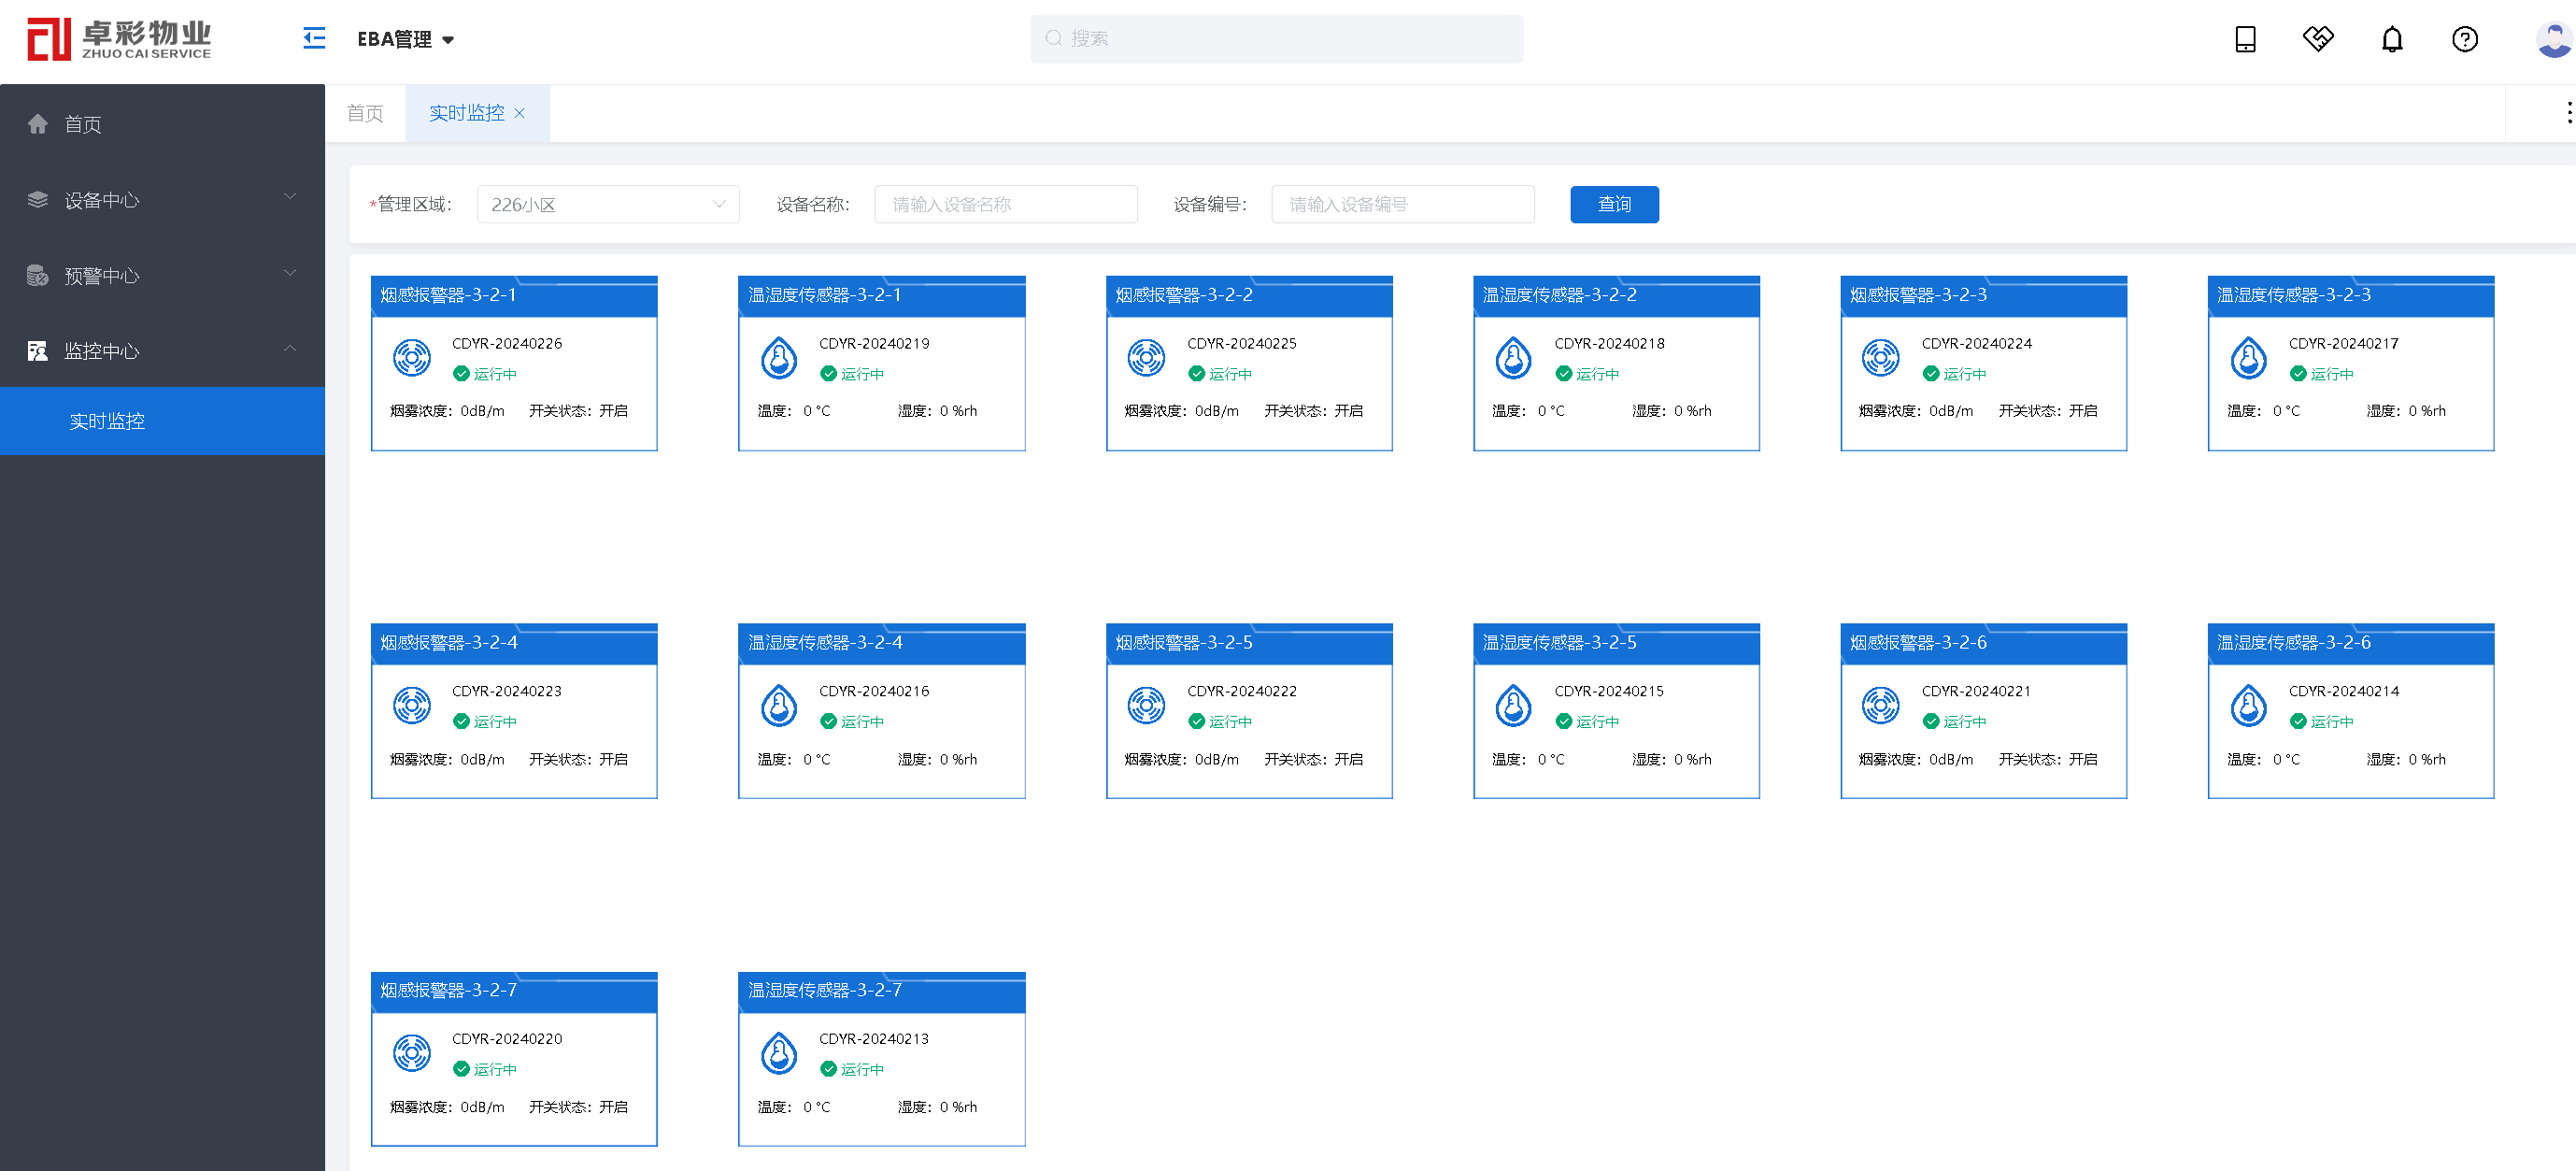Screen dimensions: 2576x1171
Task: Click device code CDYR-20240218
Action: [1609, 343]
